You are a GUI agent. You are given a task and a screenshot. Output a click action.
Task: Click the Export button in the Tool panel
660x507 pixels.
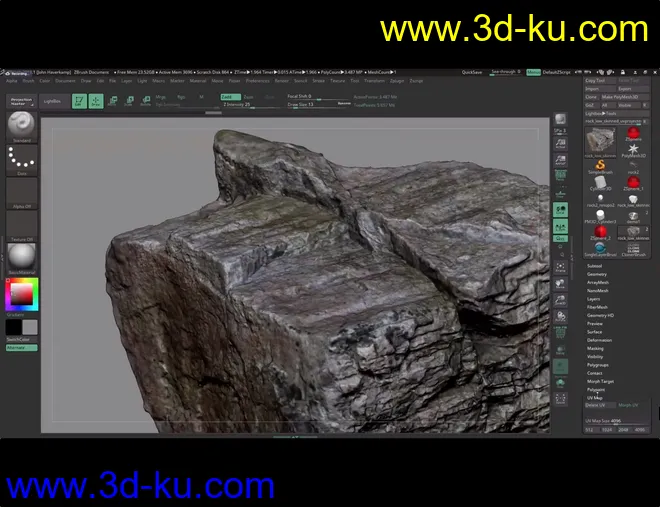633,89
